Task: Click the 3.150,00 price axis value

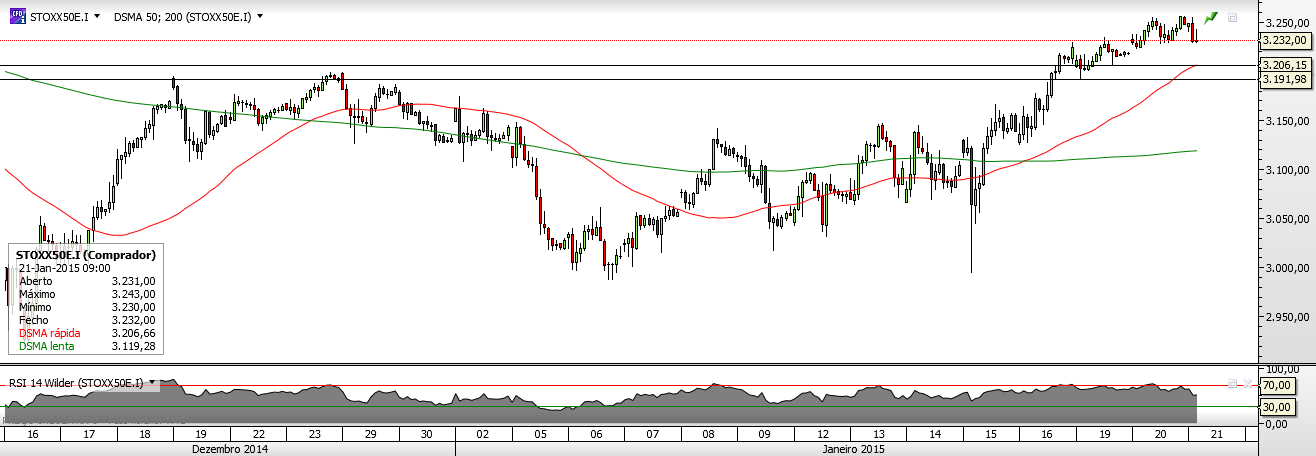Action: click(x=1287, y=121)
